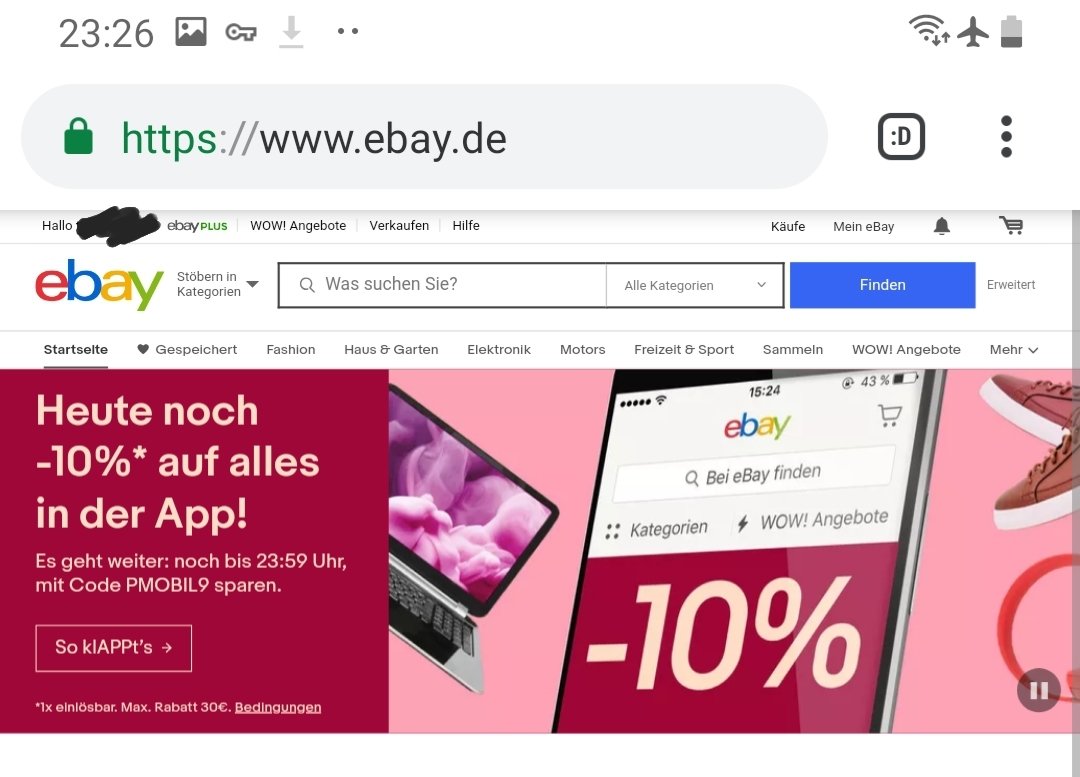Open the shopping cart icon
This screenshot has height=777, width=1080.
coord(1011,225)
